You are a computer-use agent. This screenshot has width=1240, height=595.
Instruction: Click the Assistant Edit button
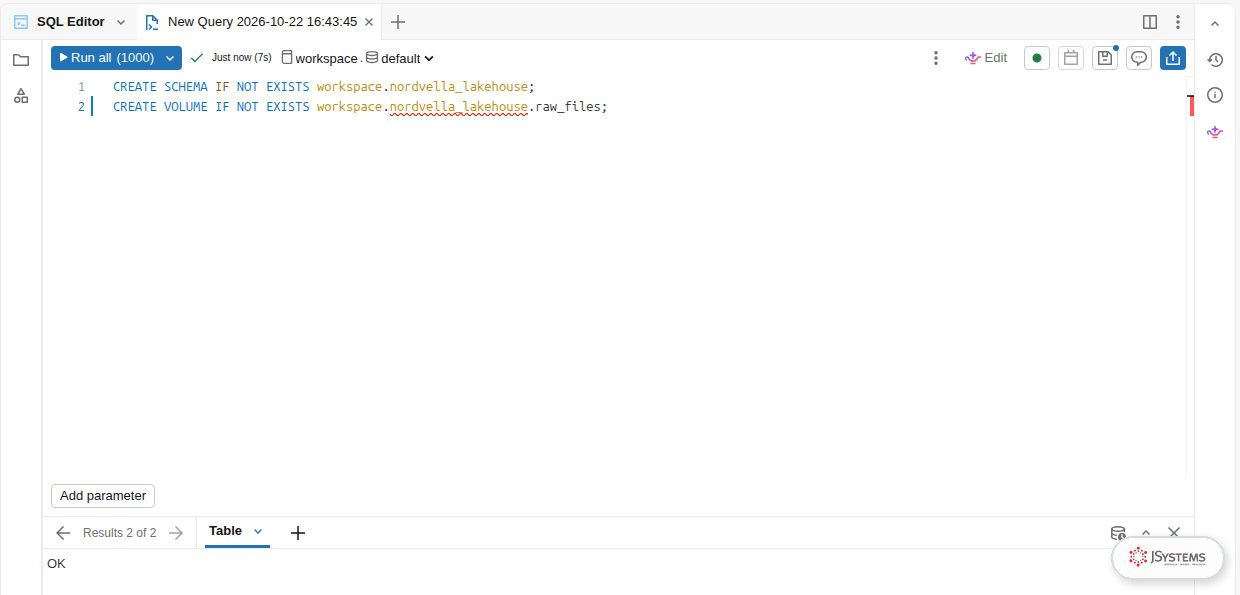pos(986,58)
